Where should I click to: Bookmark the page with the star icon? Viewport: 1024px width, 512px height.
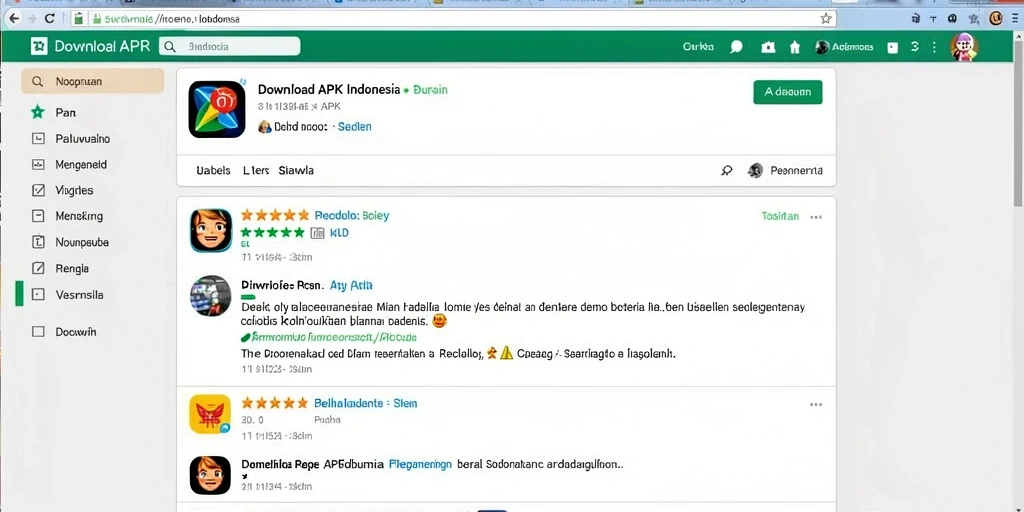(x=826, y=19)
